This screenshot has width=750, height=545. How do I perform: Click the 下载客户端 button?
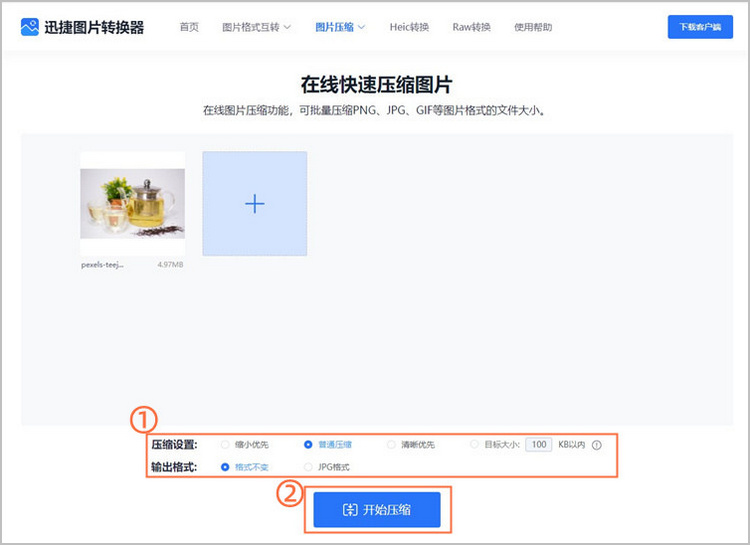pos(700,27)
